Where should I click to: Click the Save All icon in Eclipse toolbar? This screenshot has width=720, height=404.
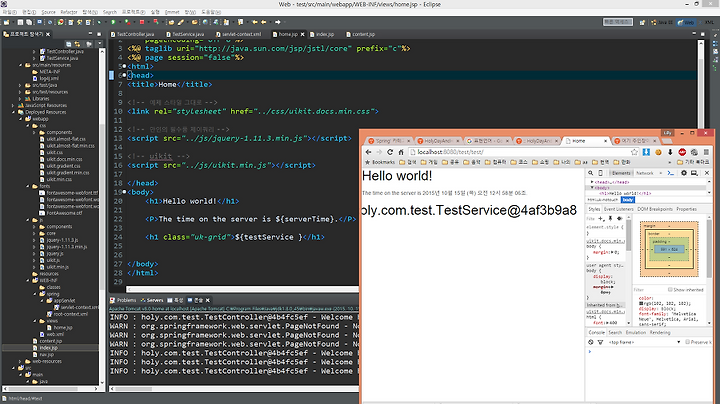coord(29,22)
